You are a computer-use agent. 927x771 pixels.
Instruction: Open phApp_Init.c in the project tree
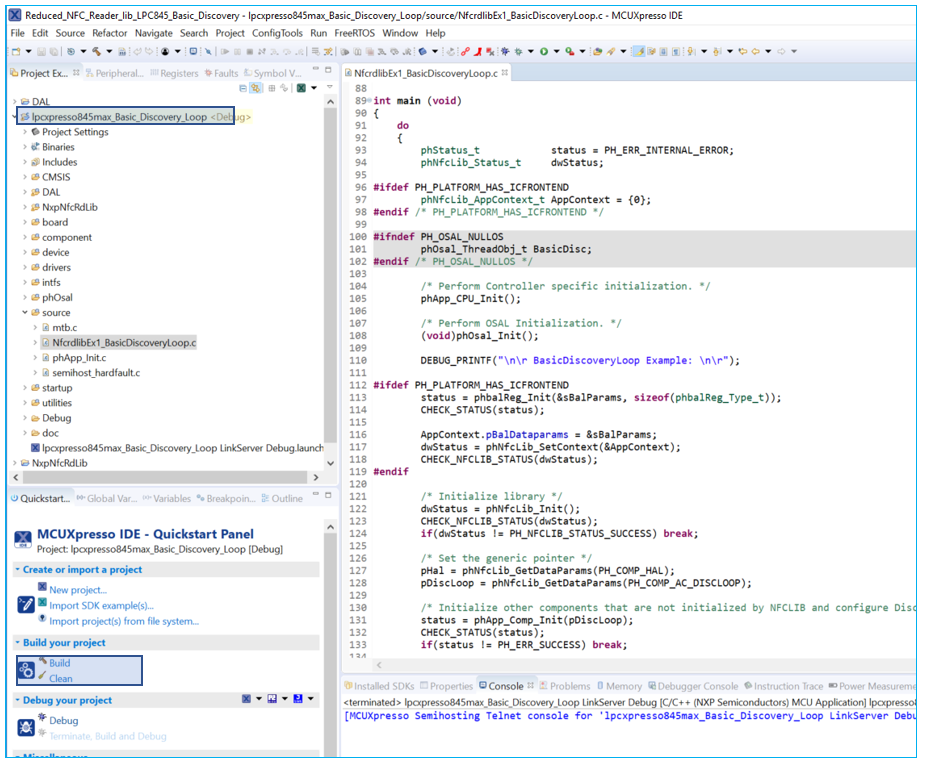[x=78, y=358]
